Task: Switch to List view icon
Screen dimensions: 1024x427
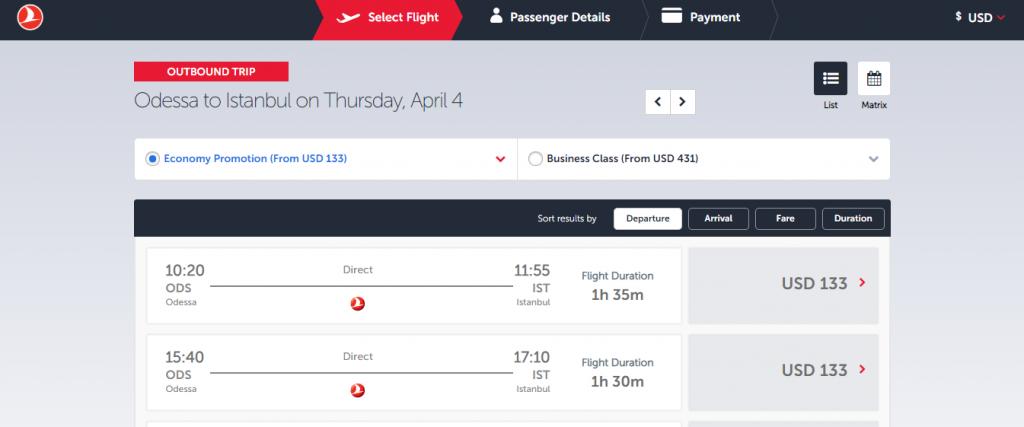Action: 830,78
